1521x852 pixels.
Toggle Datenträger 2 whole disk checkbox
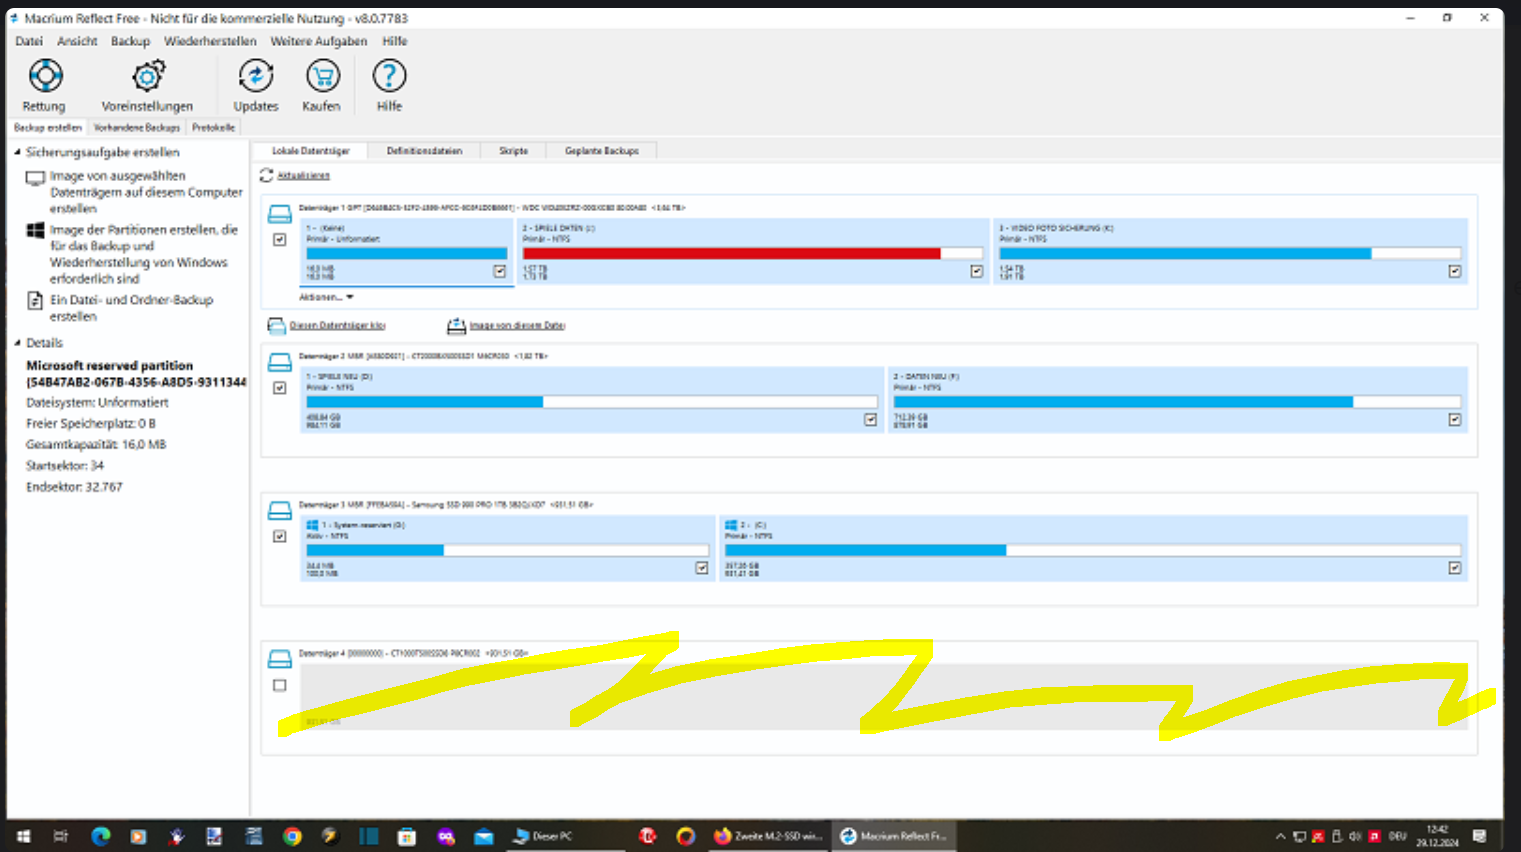[x=280, y=388]
